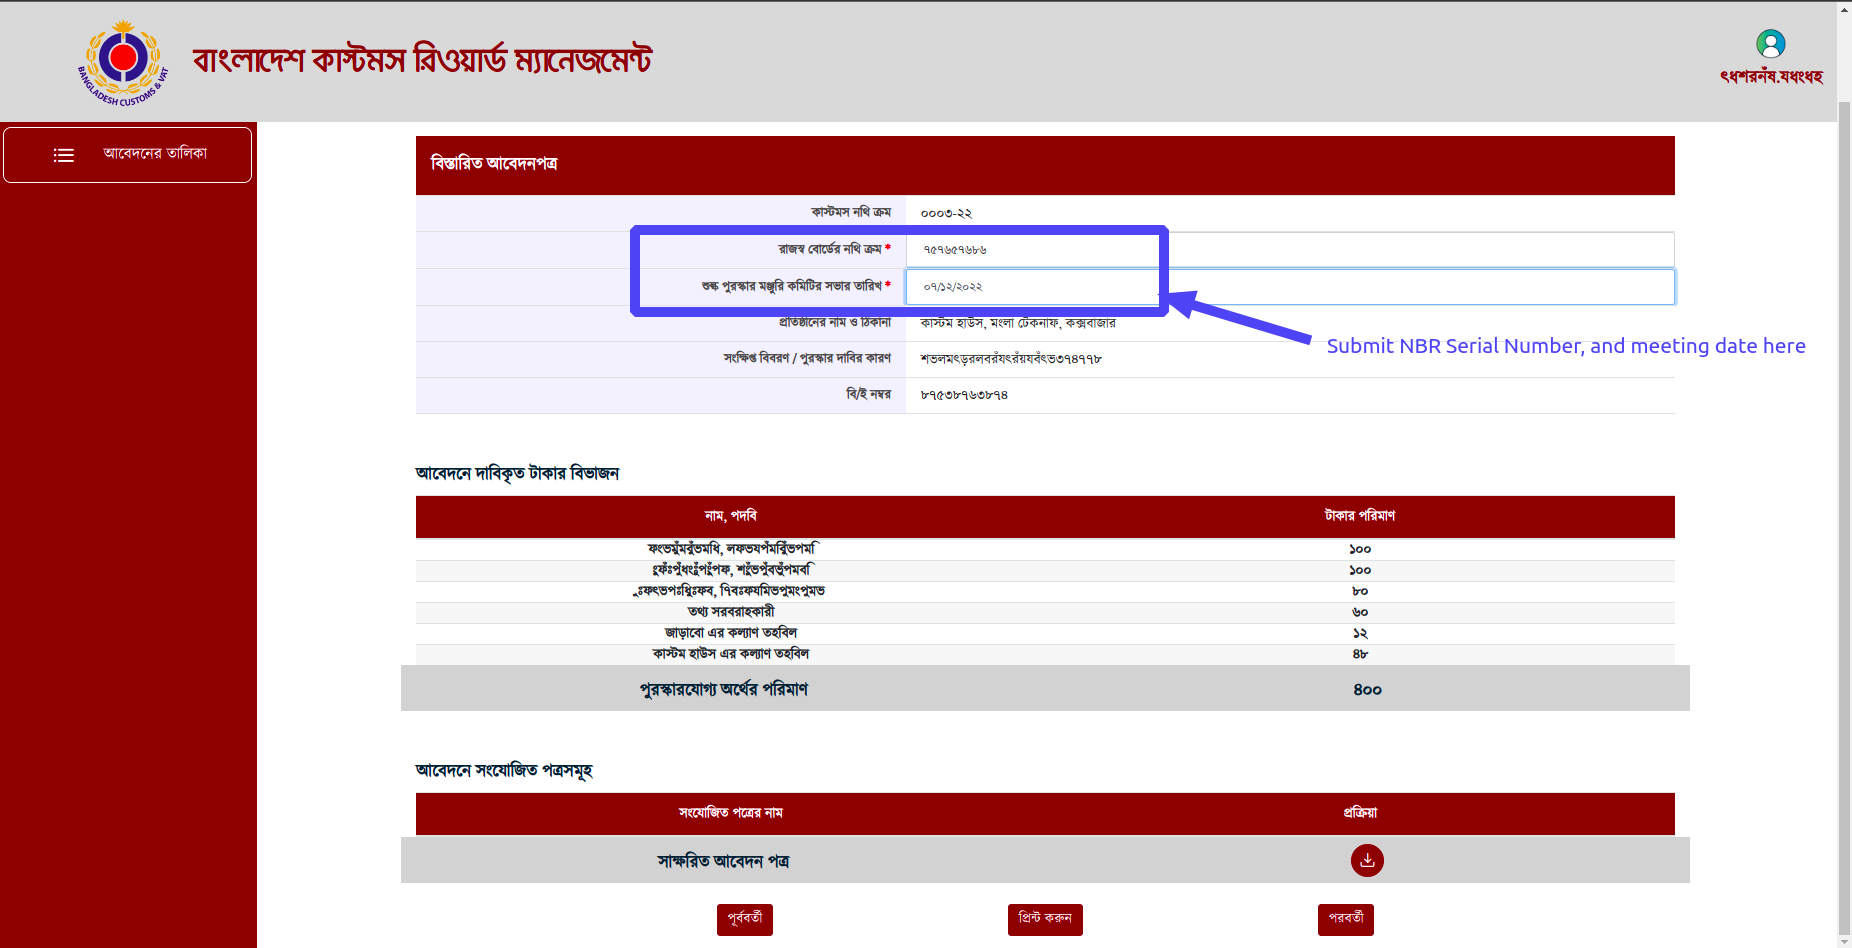This screenshot has width=1852, height=948.
Task: Select কাস্টম হাউস এর কল্যাণ তহবিল row
Action: pos(1045,654)
